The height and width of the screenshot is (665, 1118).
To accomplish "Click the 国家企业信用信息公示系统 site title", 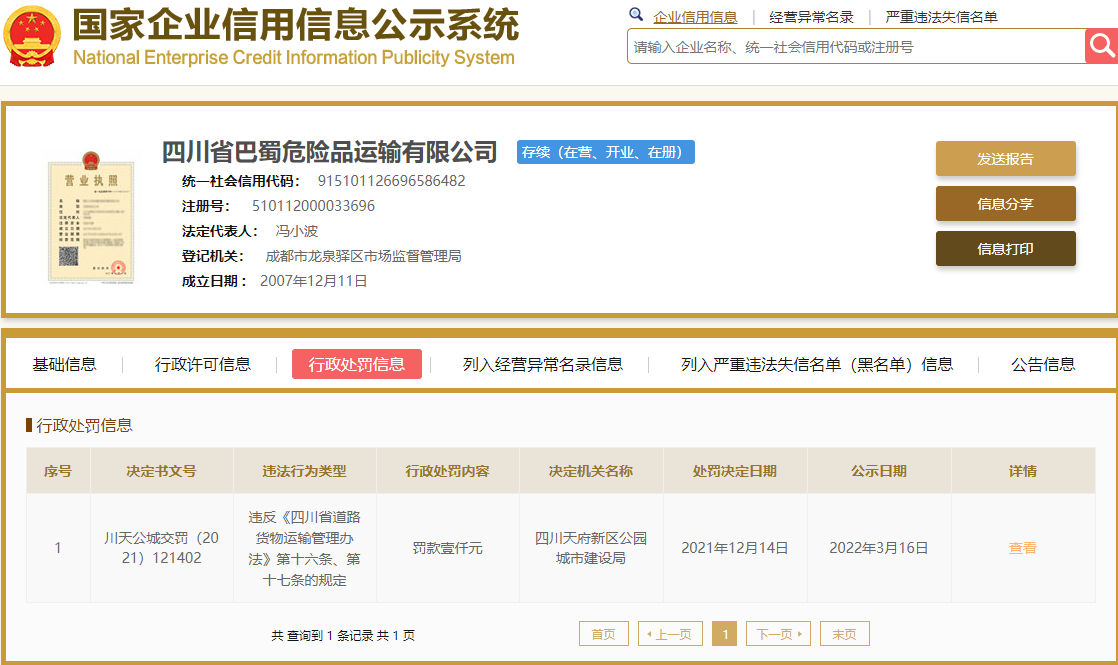I will click(296, 25).
